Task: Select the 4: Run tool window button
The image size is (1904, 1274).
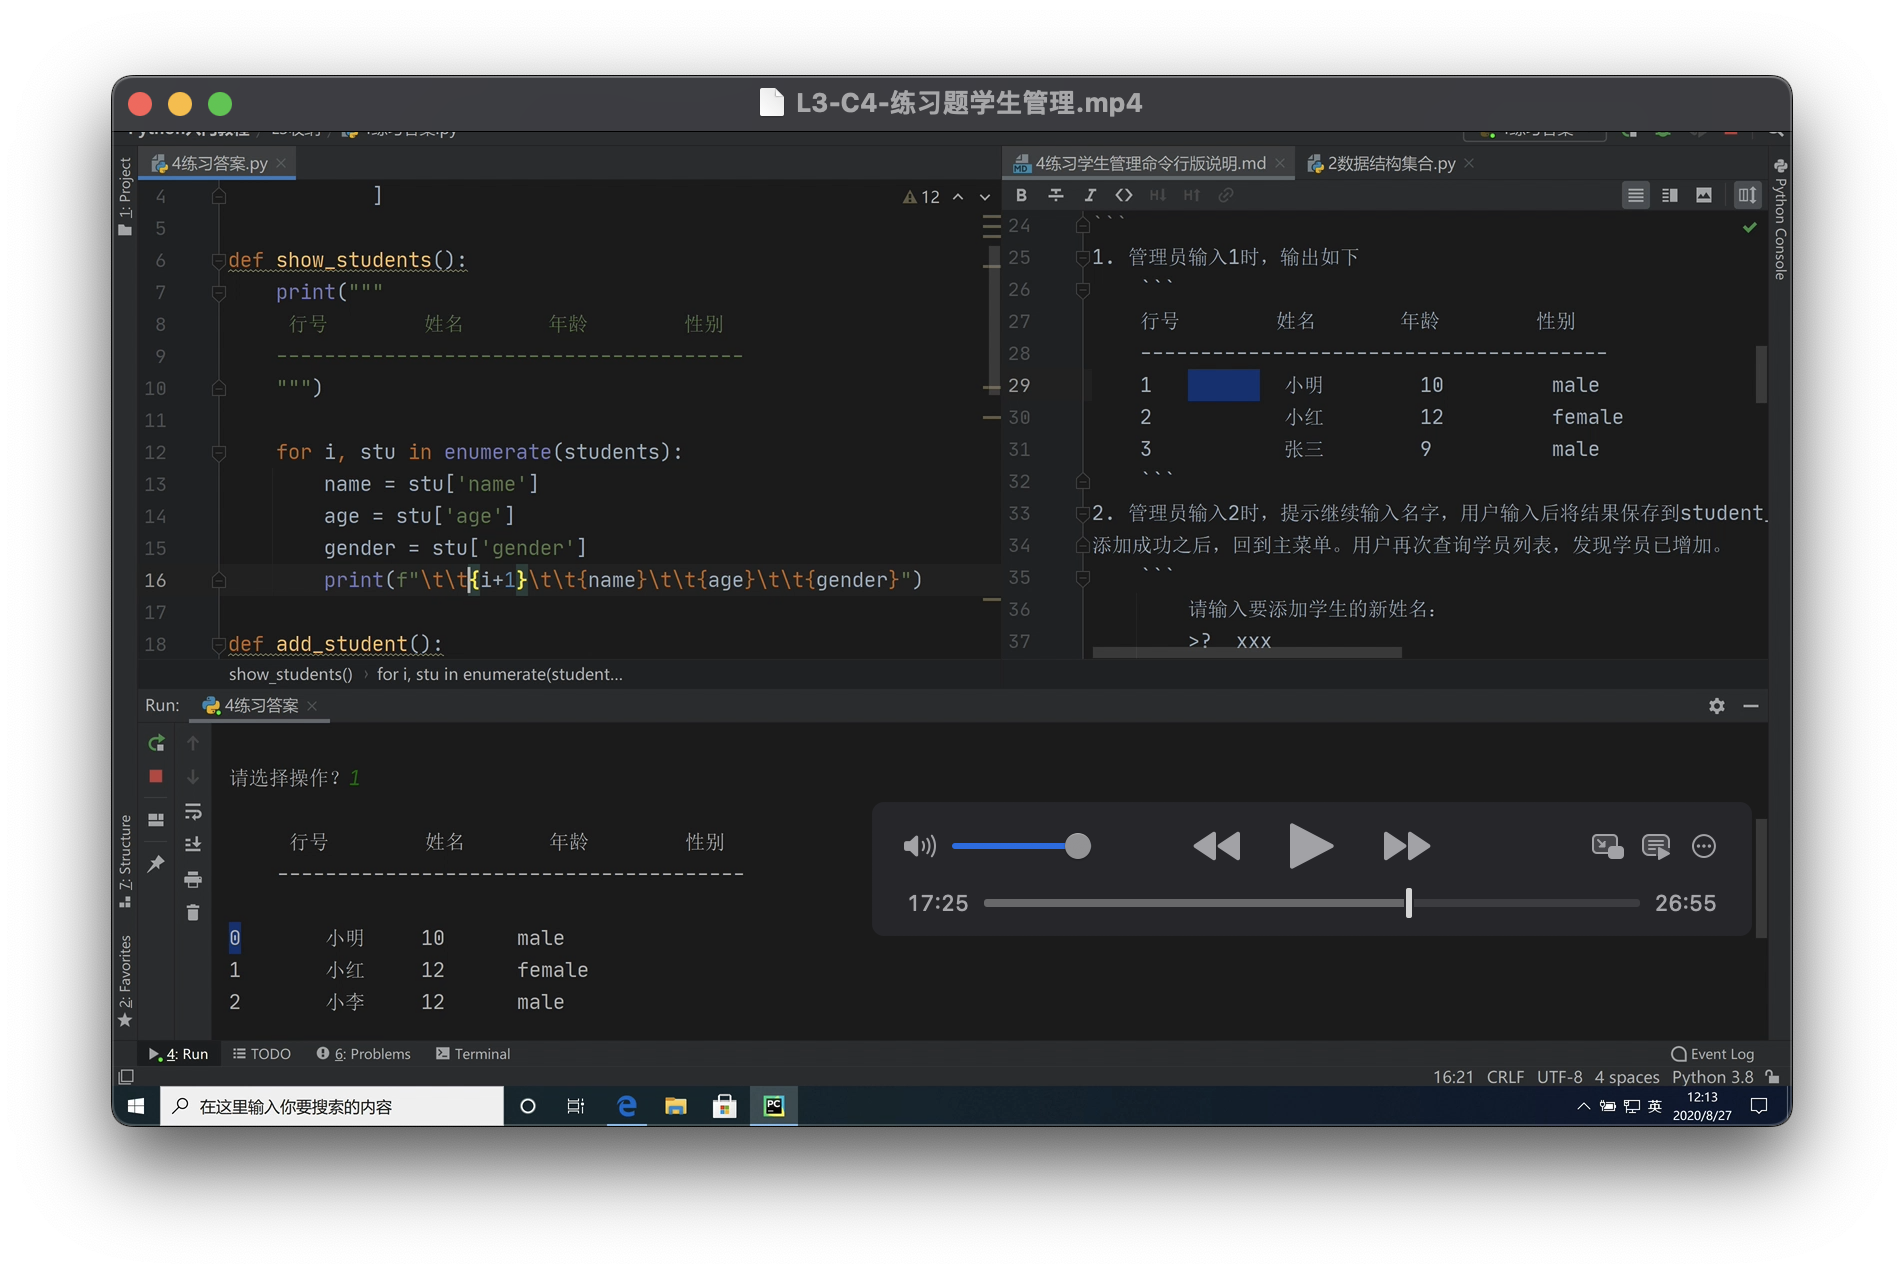Action: tap(178, 1054)
